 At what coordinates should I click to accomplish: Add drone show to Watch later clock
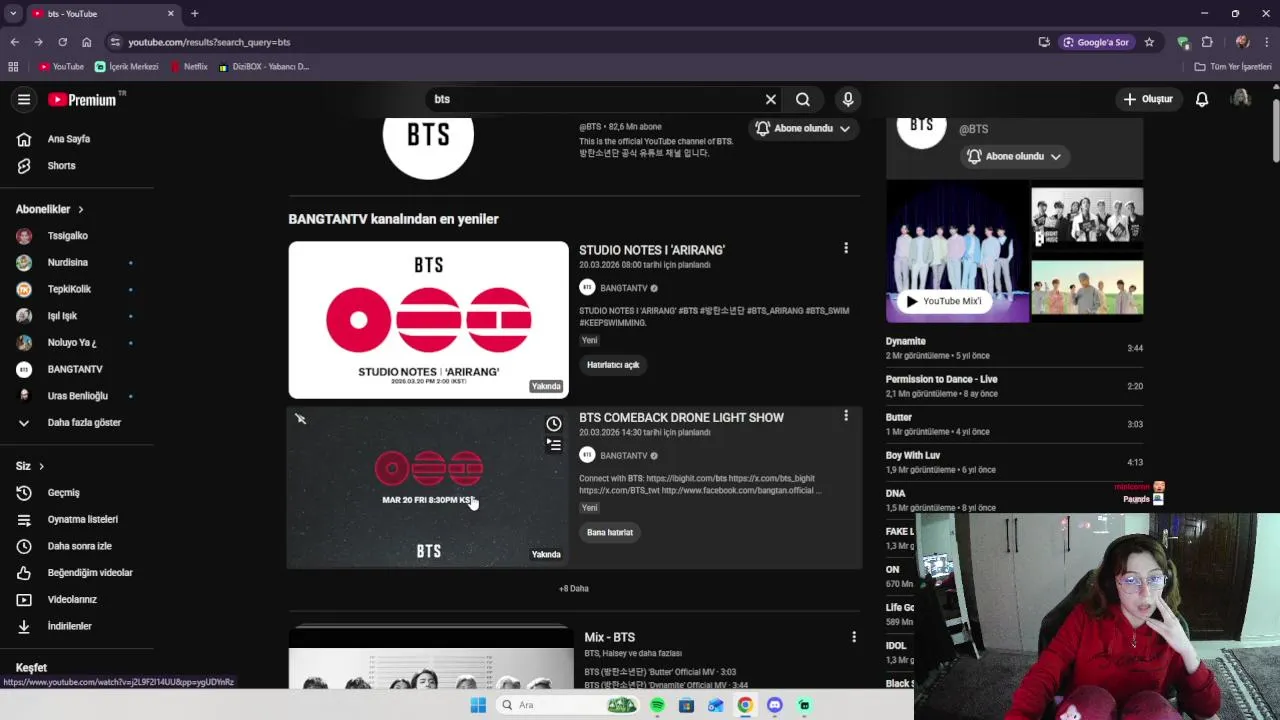554,424
